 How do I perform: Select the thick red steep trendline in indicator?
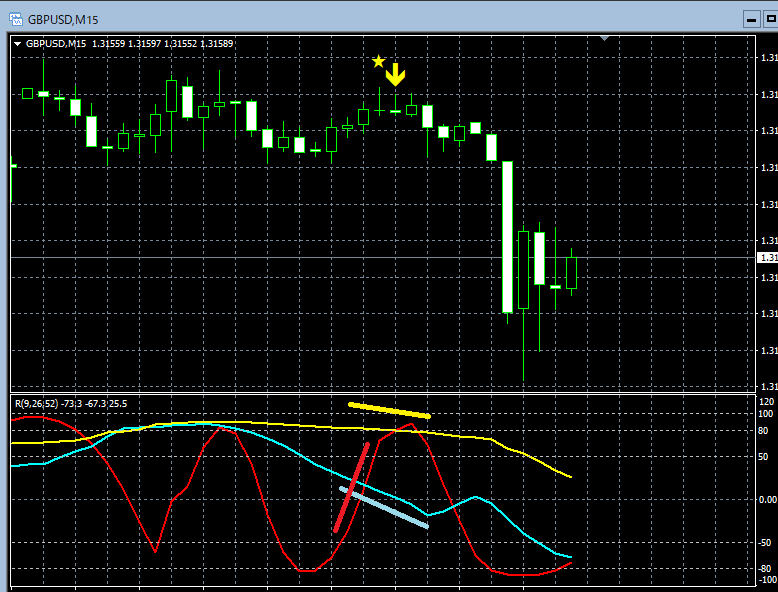coord(352,487)
